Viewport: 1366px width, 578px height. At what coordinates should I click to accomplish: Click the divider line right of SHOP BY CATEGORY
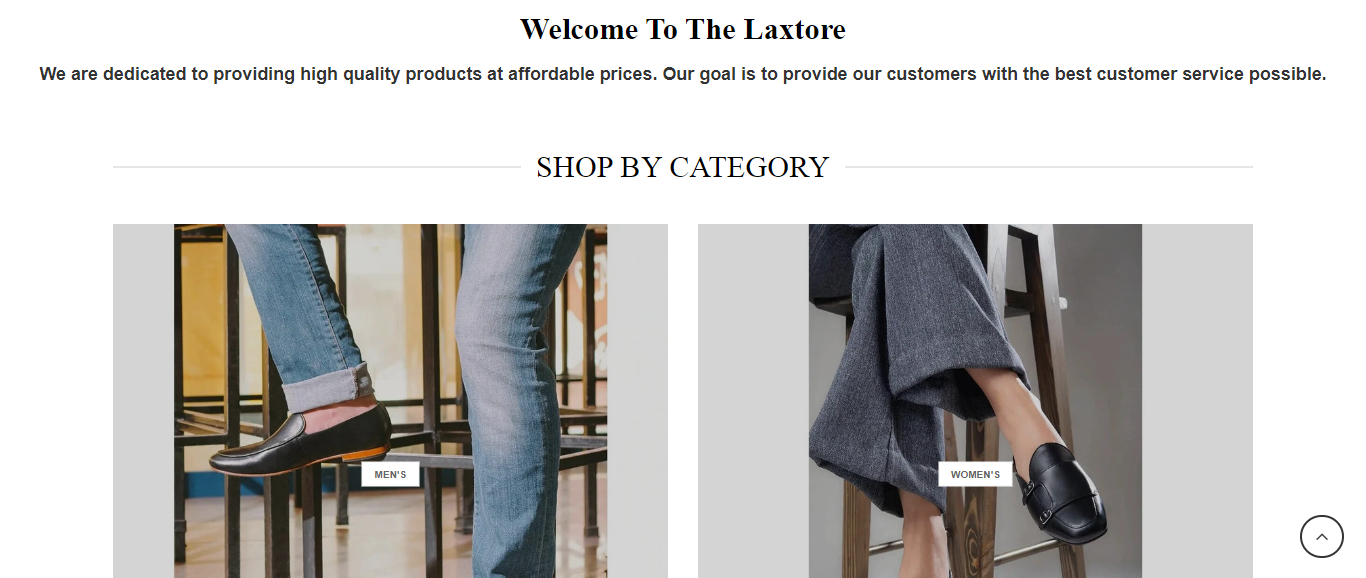pos(1049,167)
